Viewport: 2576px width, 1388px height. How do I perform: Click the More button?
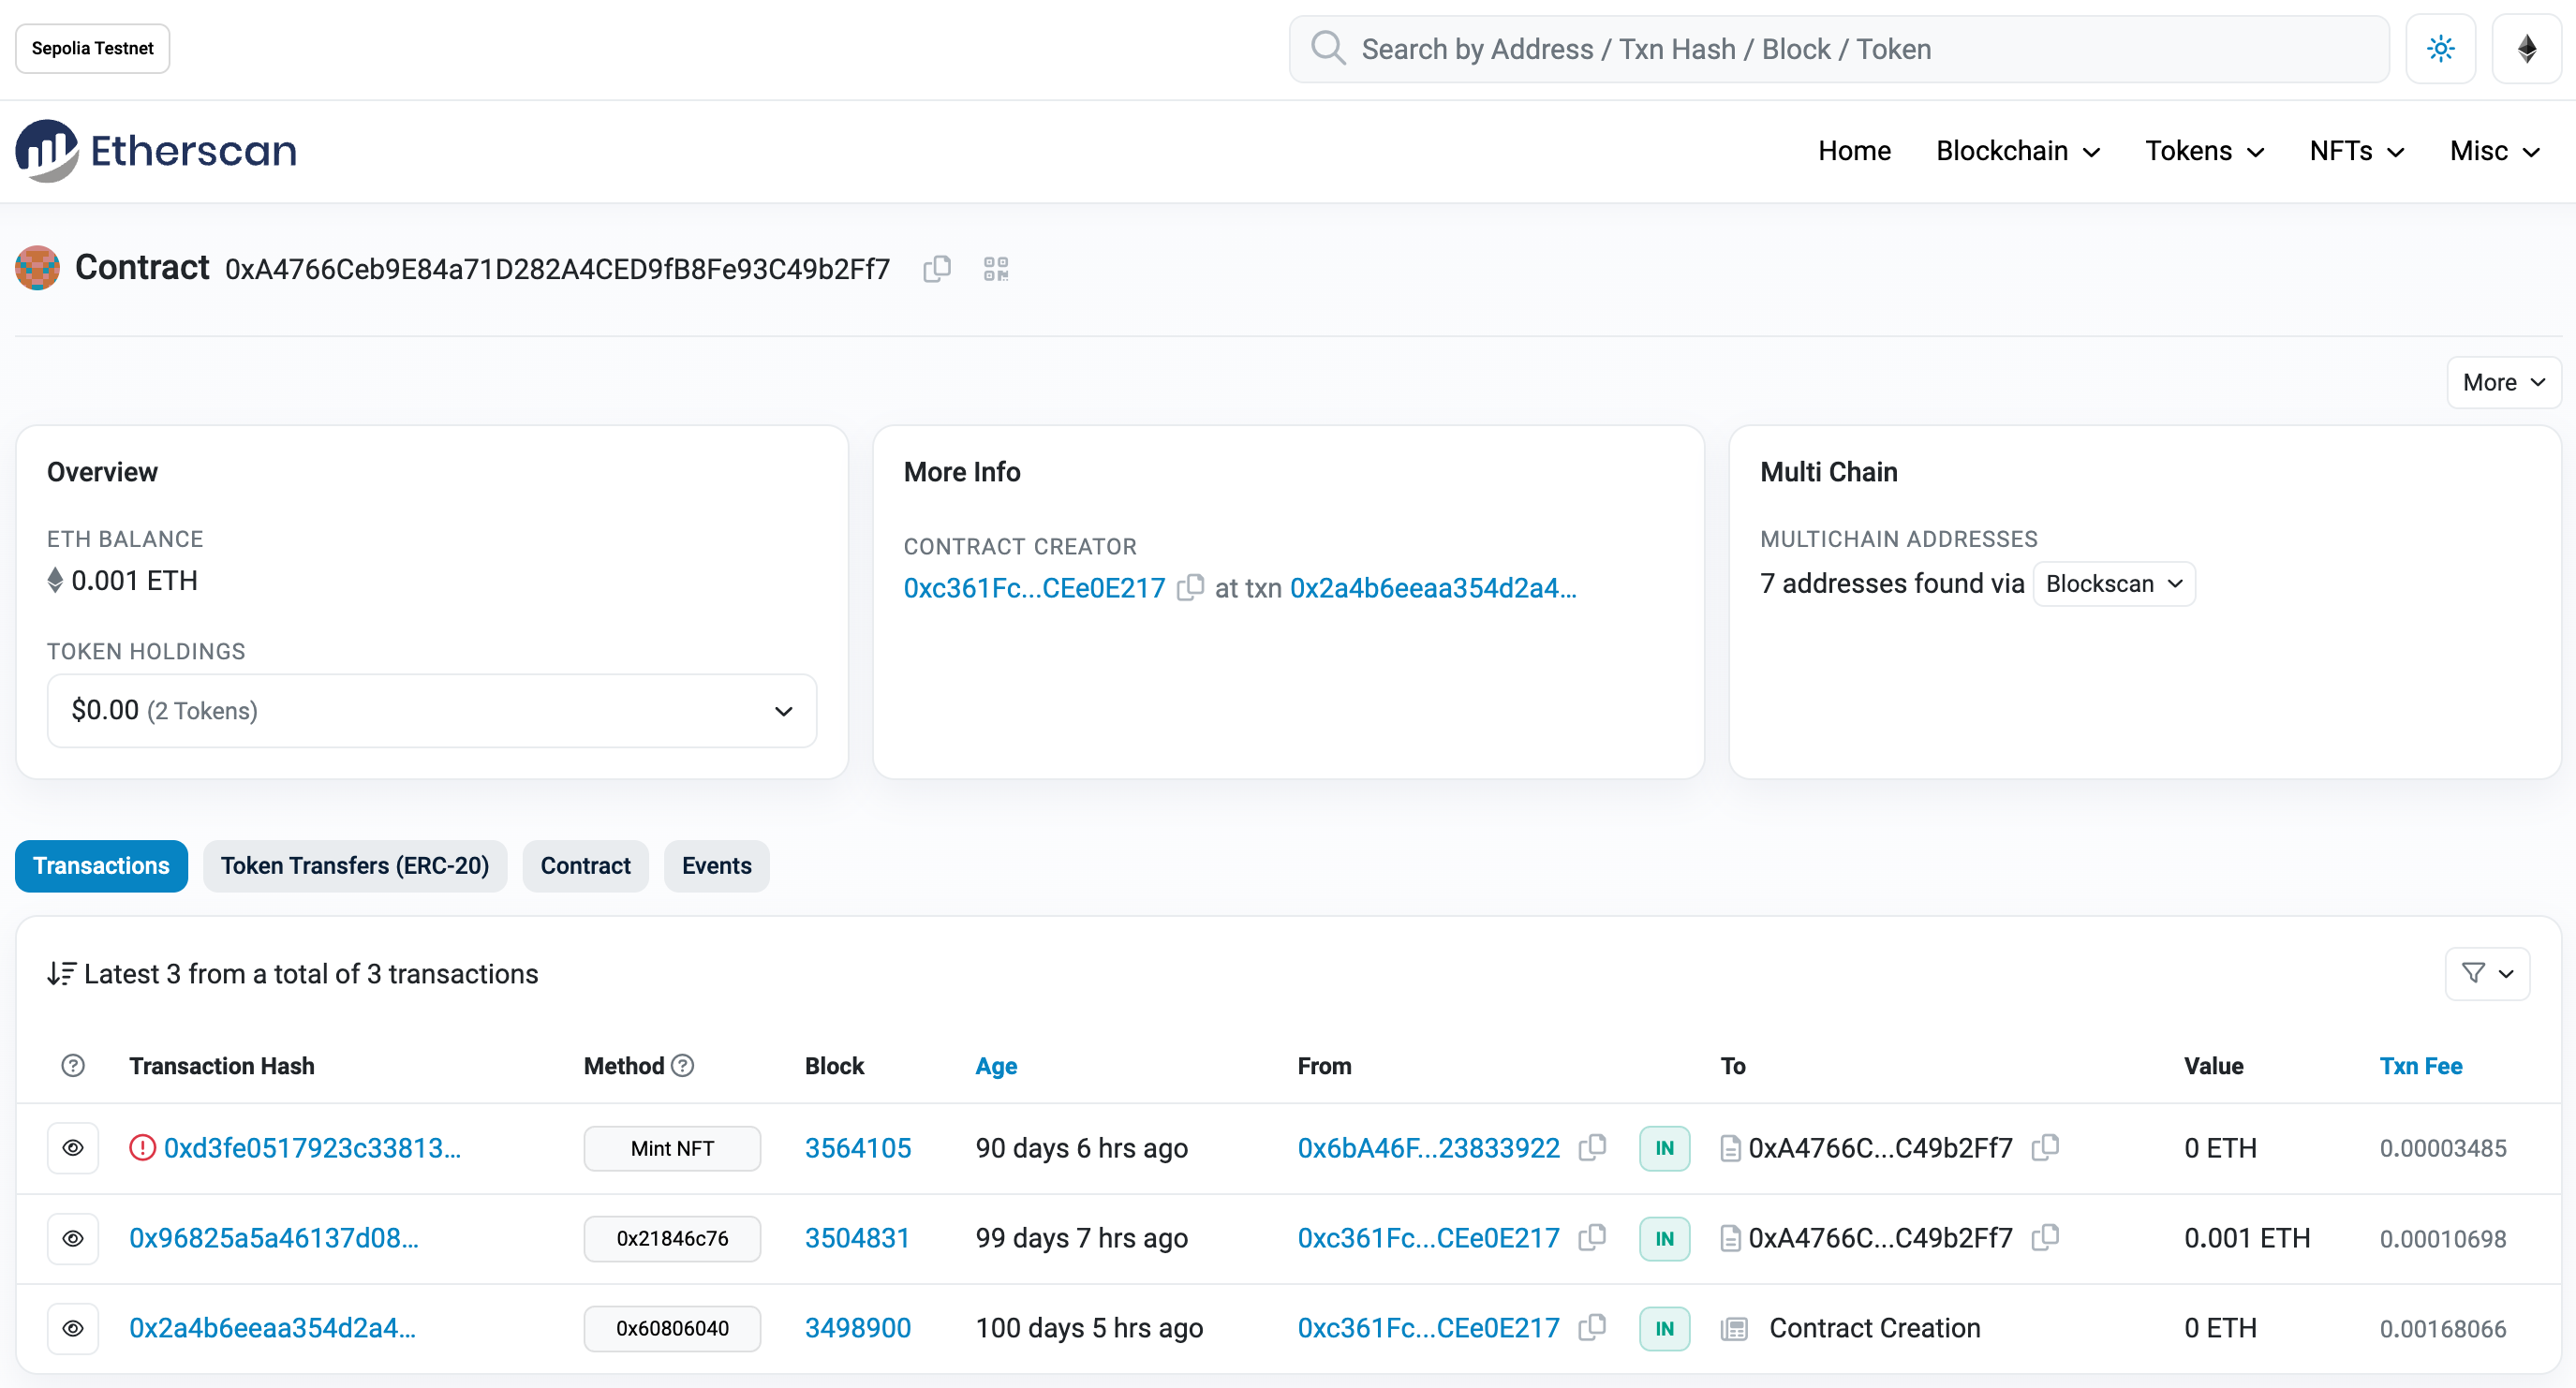[x=2502, y=383]
